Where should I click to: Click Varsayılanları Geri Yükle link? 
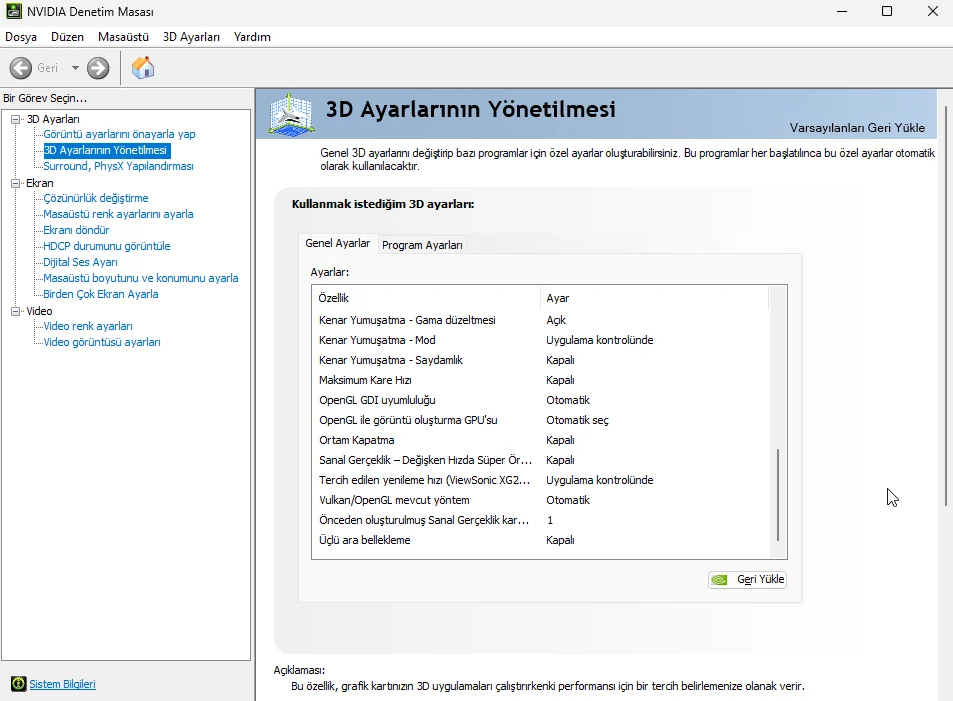point(857,128)
